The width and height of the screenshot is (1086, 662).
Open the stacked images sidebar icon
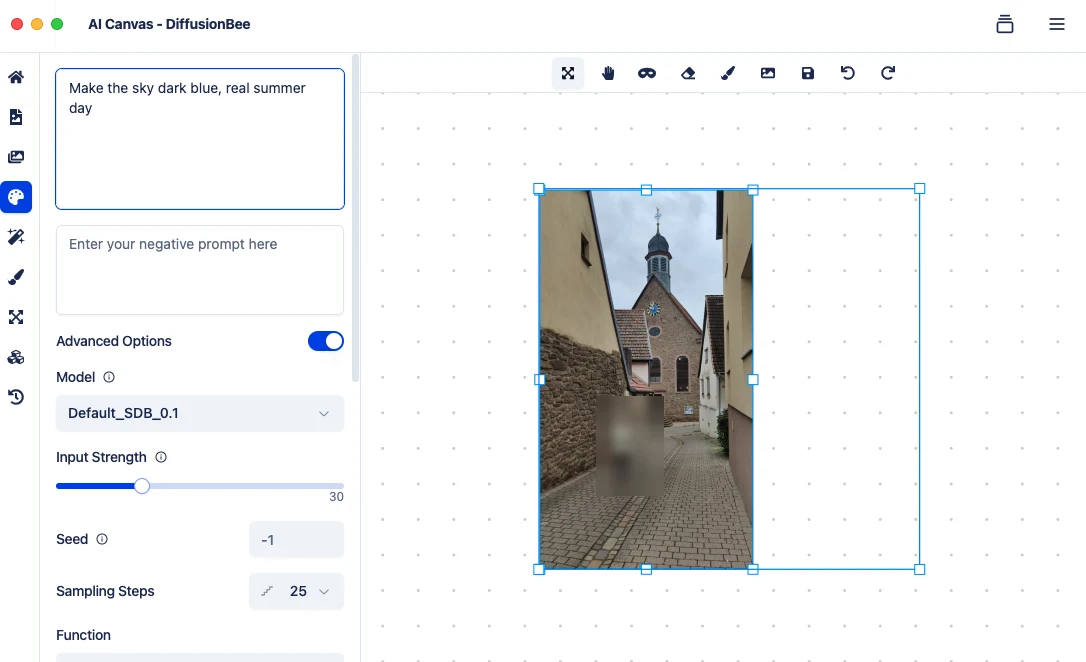click(x=16, y=157)
